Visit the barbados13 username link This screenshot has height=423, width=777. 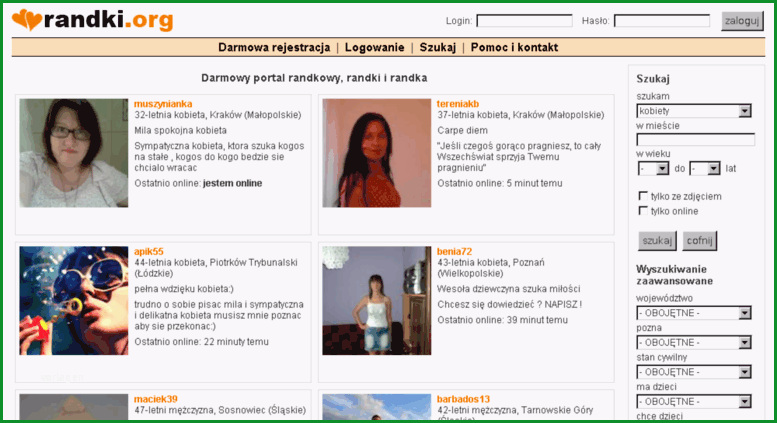click(x=463, y=399)
